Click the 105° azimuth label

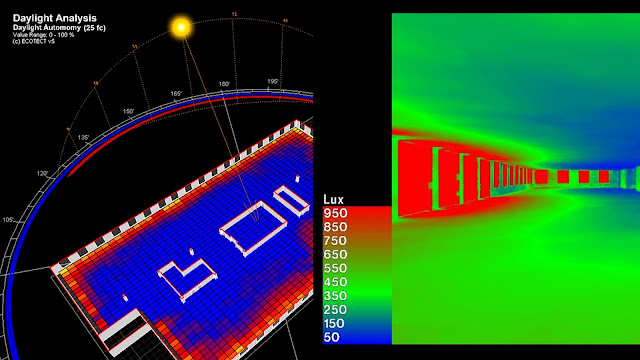coord(9,220)
